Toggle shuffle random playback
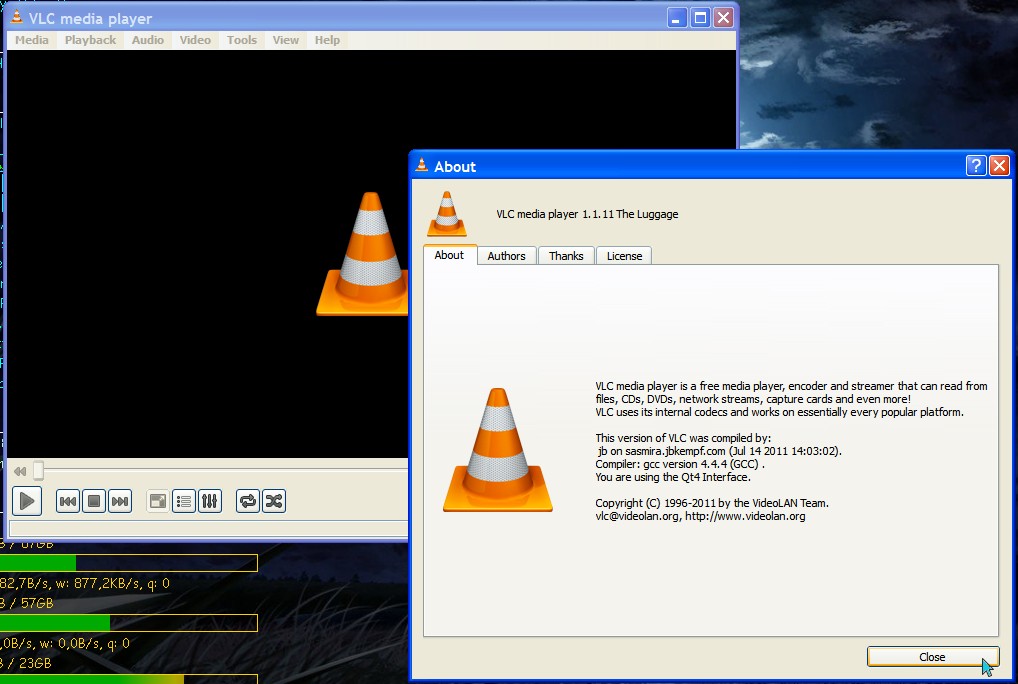This screenshot has width=1018, height=684. [x=274, y=501]
